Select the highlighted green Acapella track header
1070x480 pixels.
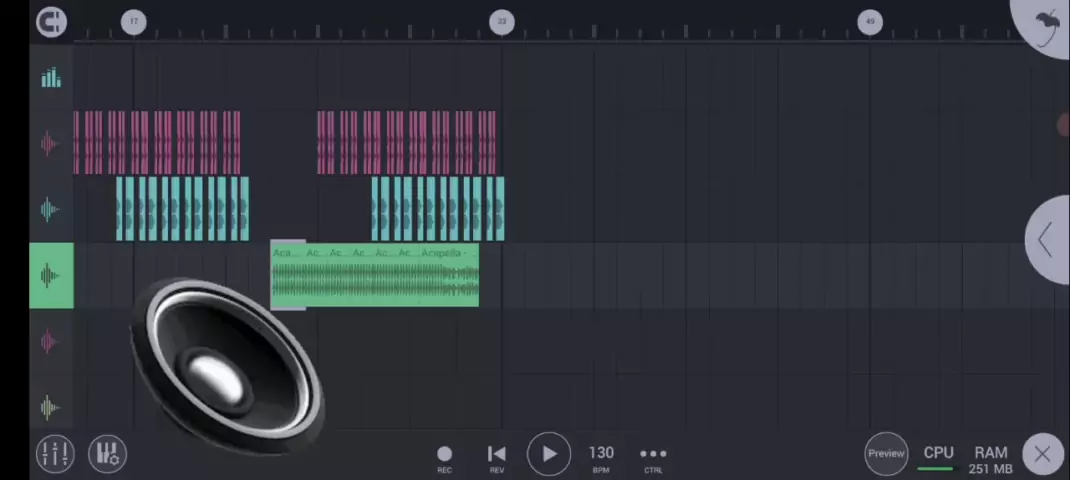51,276
